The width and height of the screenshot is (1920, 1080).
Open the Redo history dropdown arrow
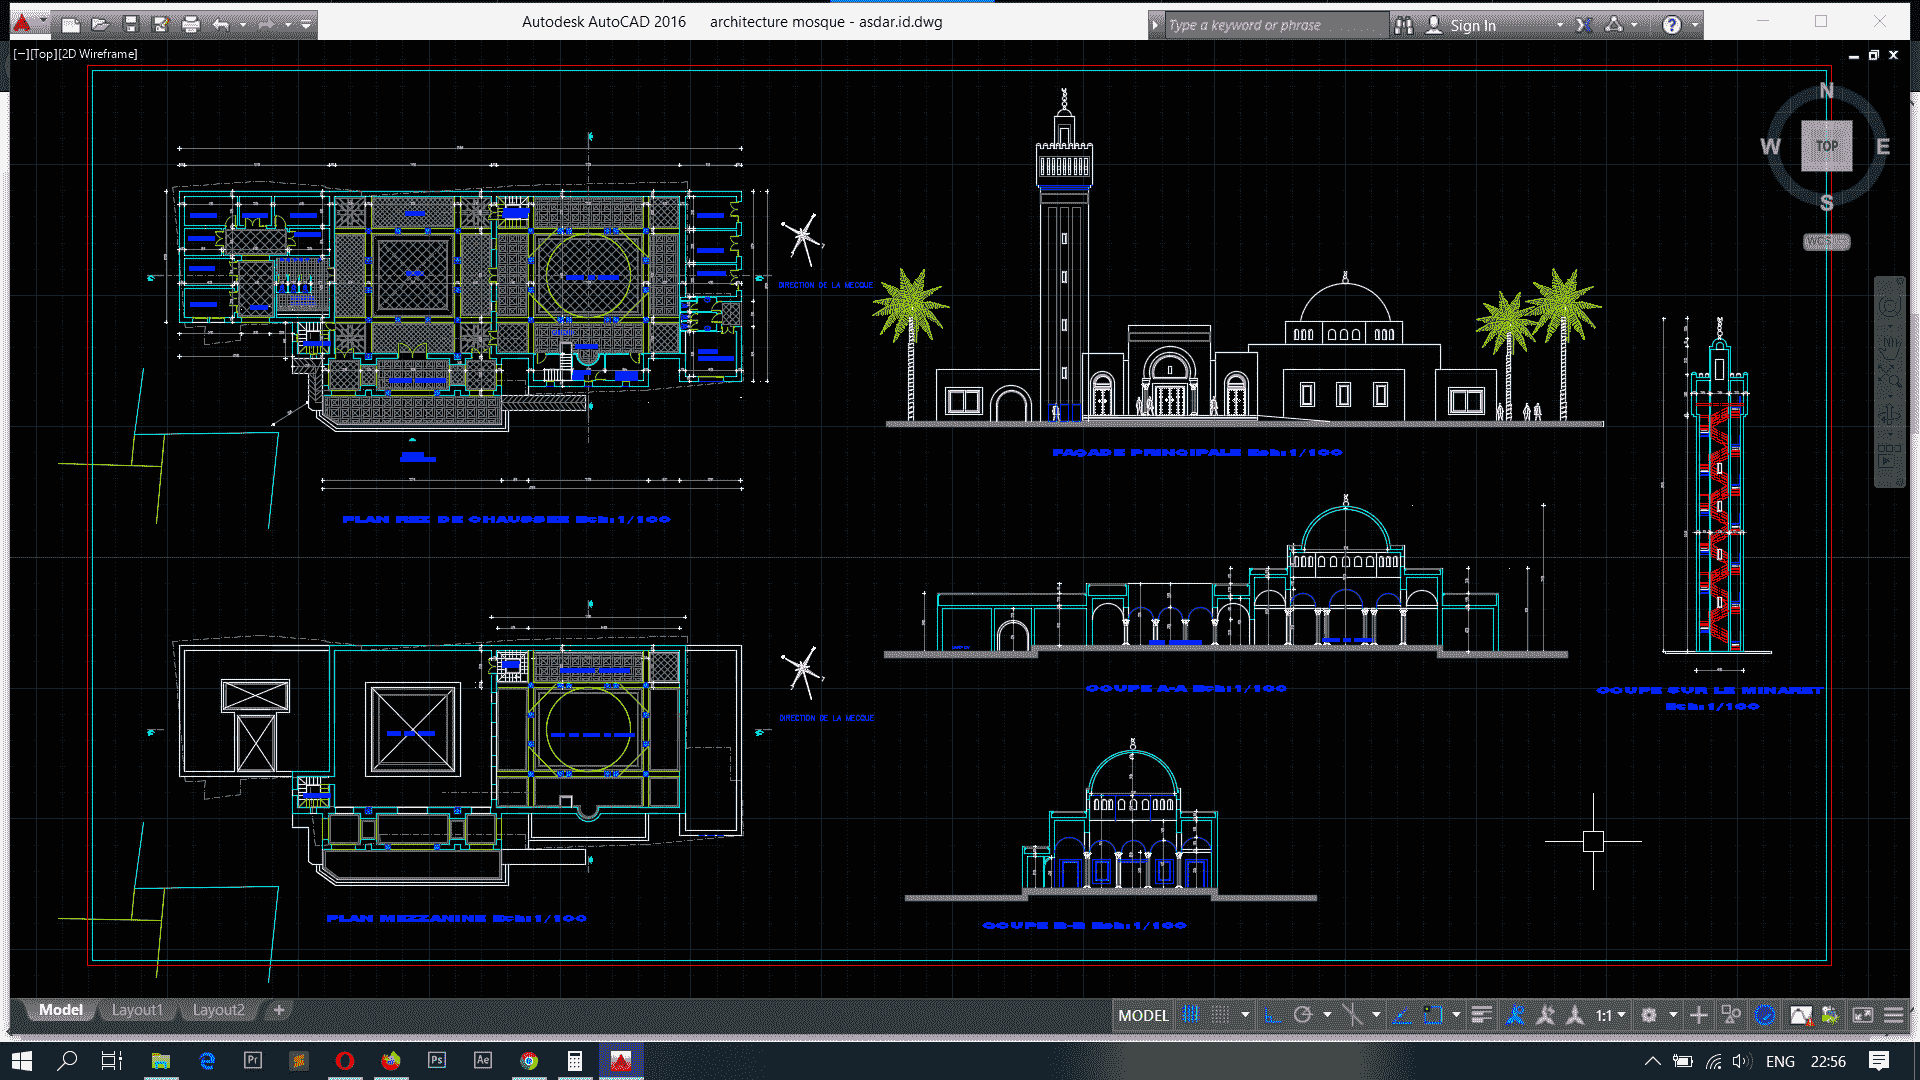click(x=288, y=24)
